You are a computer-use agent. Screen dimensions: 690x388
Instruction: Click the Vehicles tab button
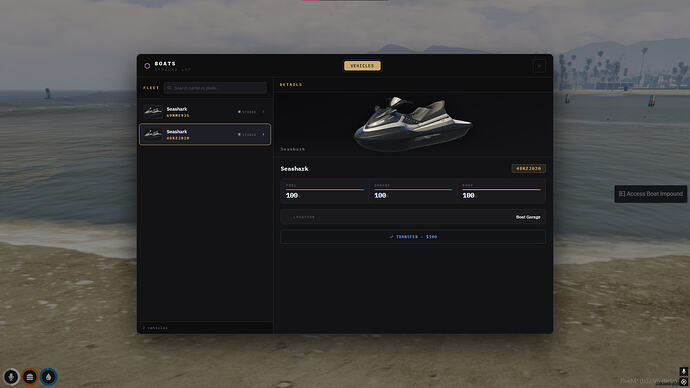click(362, 66)
